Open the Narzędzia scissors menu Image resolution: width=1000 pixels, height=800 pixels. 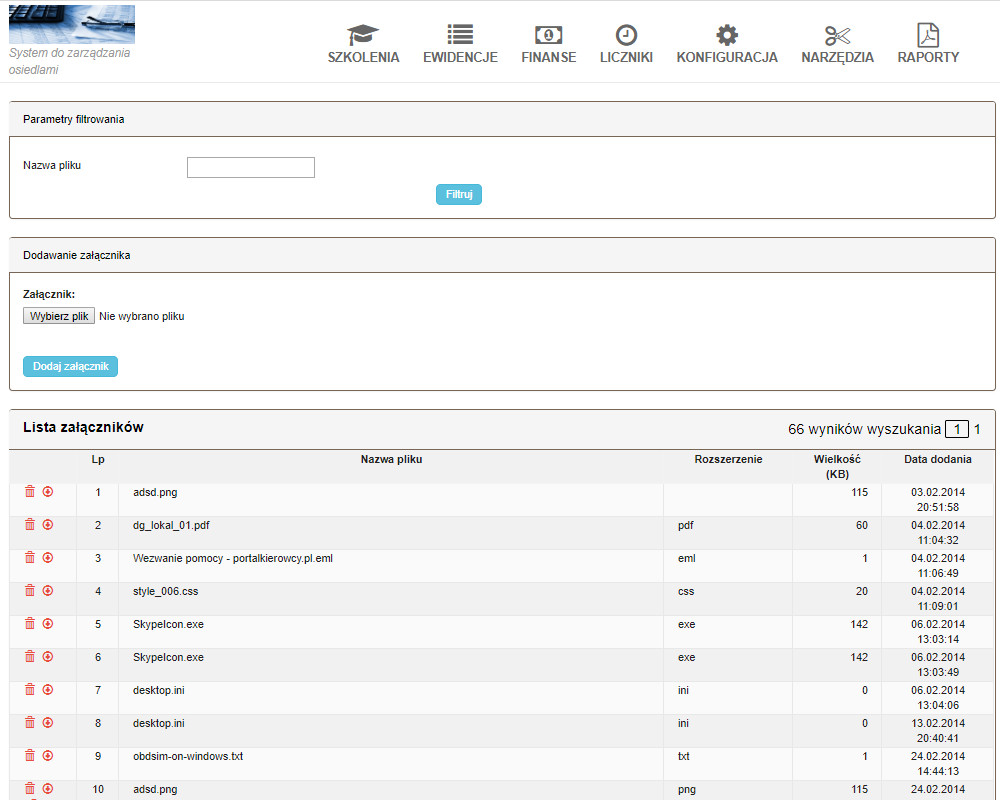pos(837,44)
